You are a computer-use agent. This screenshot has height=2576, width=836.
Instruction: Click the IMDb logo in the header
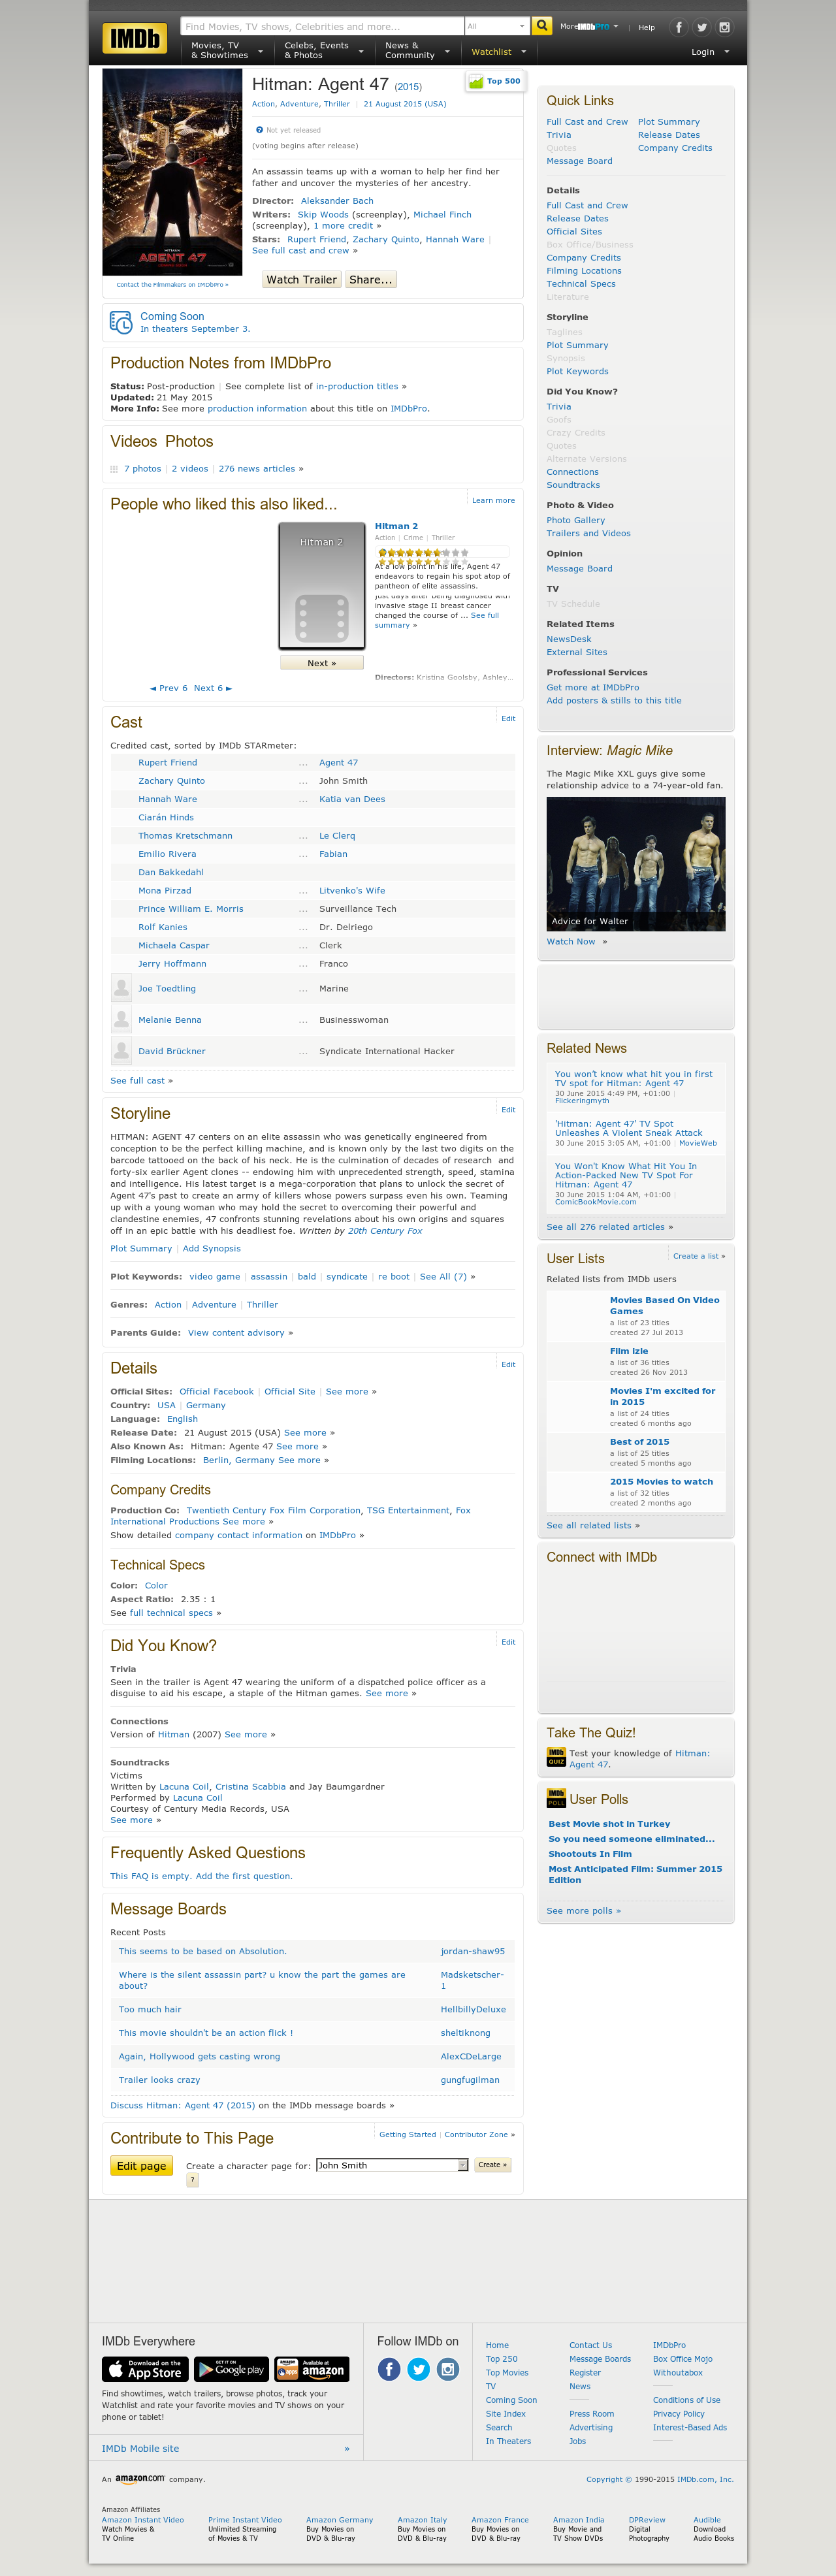(134, 39)
